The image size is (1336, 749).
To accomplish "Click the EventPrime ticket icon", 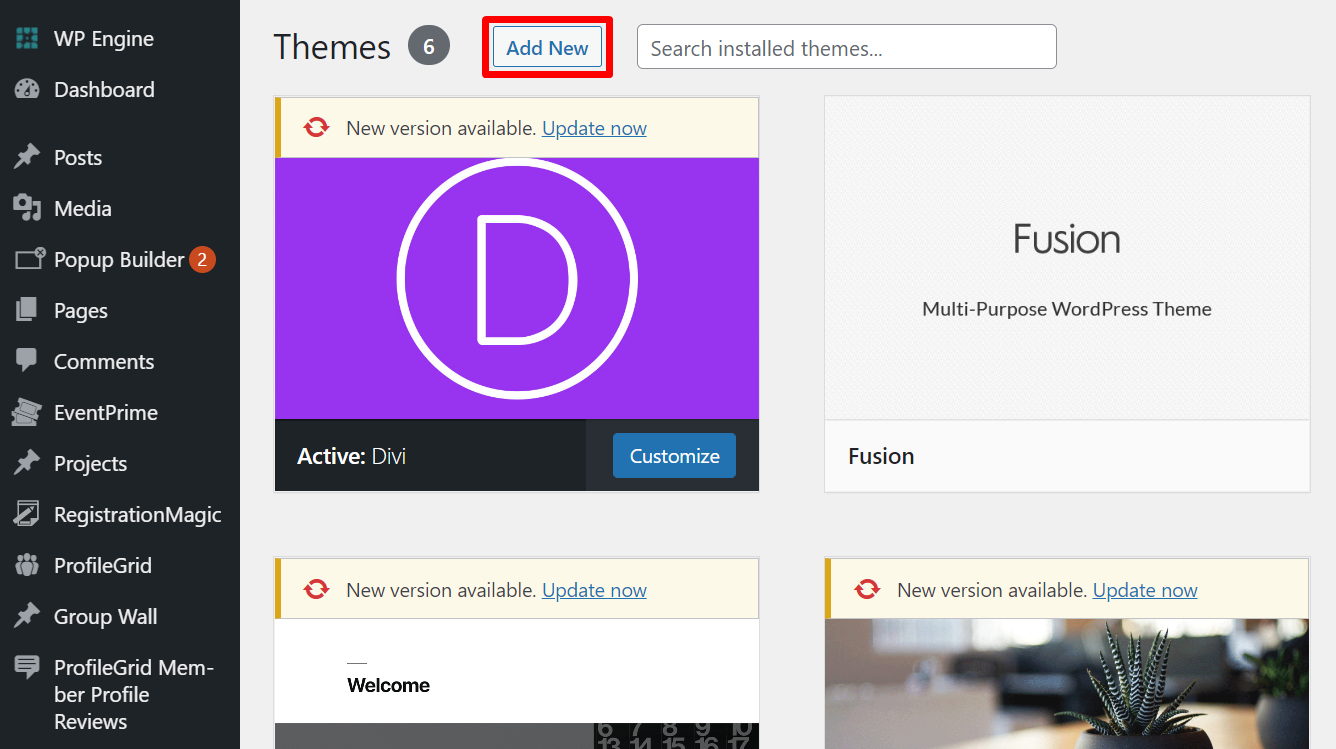I will point(27,412).
